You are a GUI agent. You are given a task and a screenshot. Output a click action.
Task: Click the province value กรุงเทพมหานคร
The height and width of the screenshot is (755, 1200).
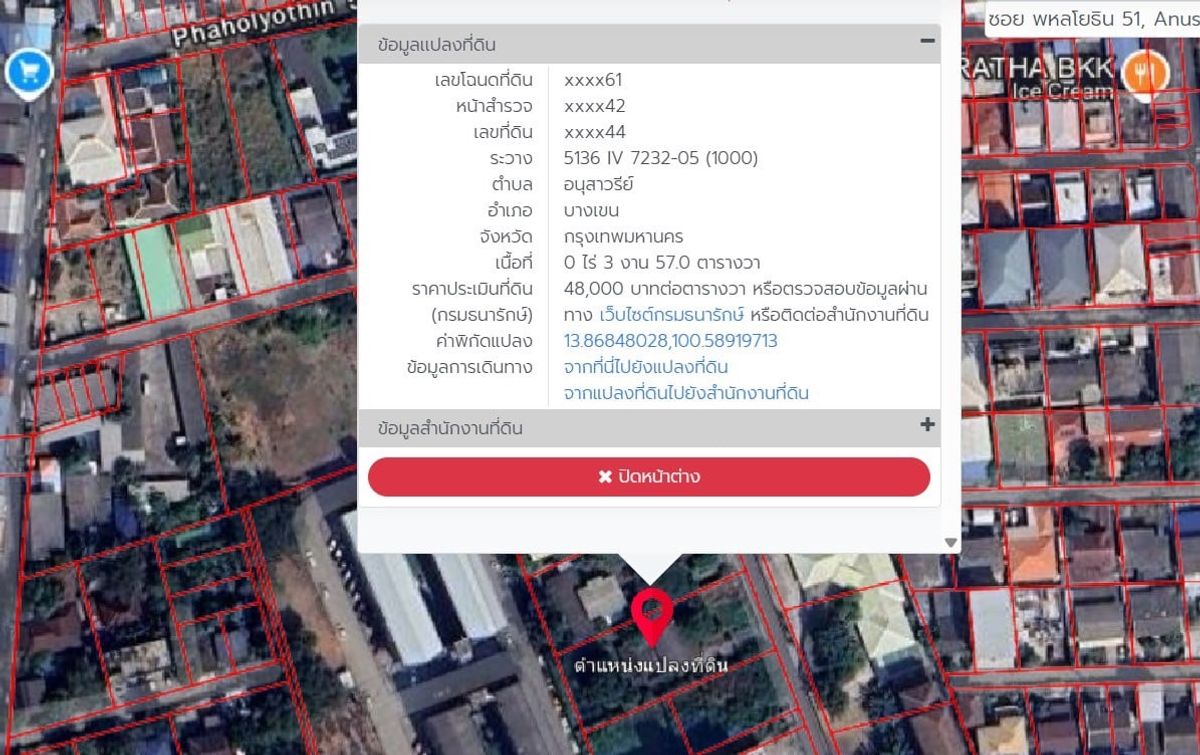[x=623, y=237]
